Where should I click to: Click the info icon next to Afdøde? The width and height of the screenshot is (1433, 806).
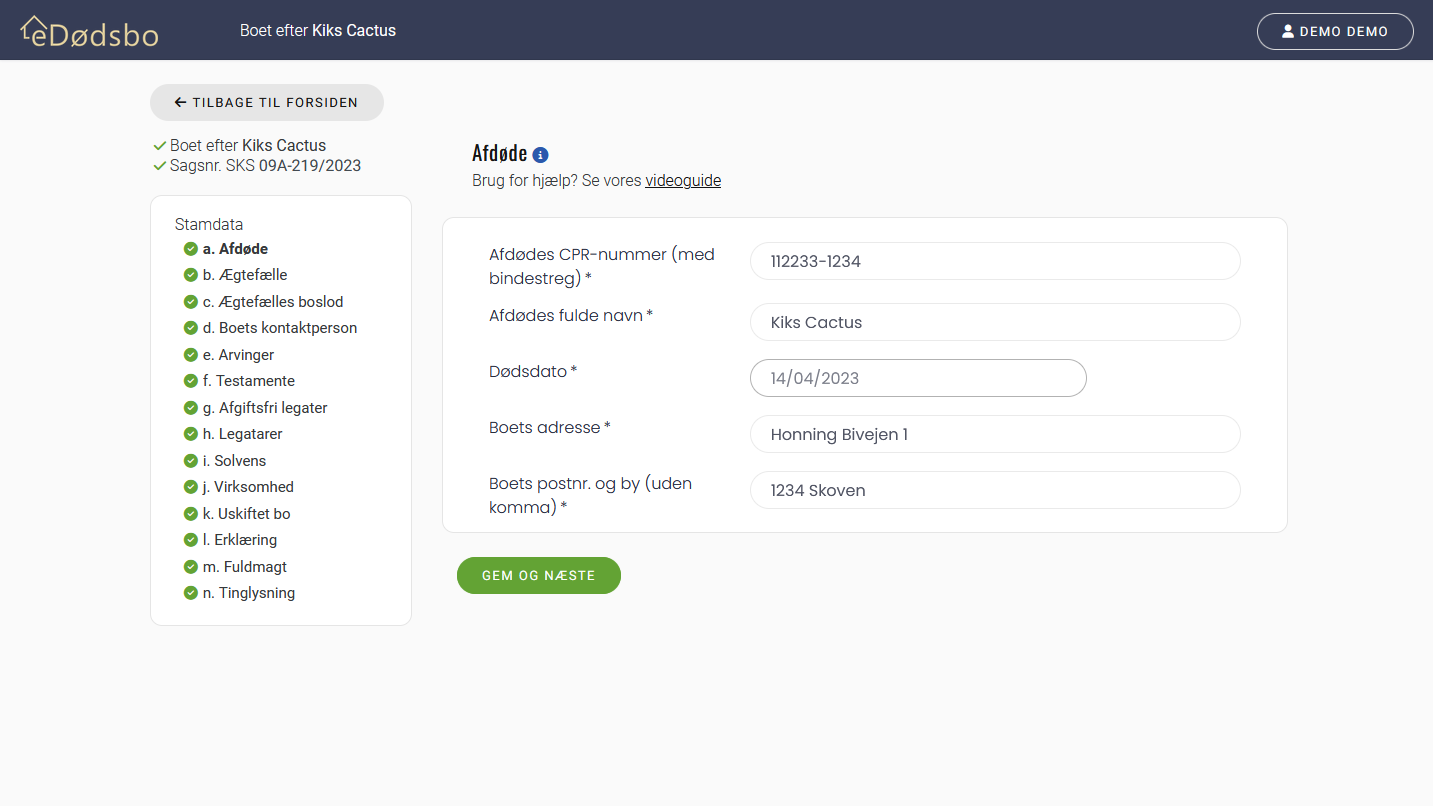coord(540,155)
